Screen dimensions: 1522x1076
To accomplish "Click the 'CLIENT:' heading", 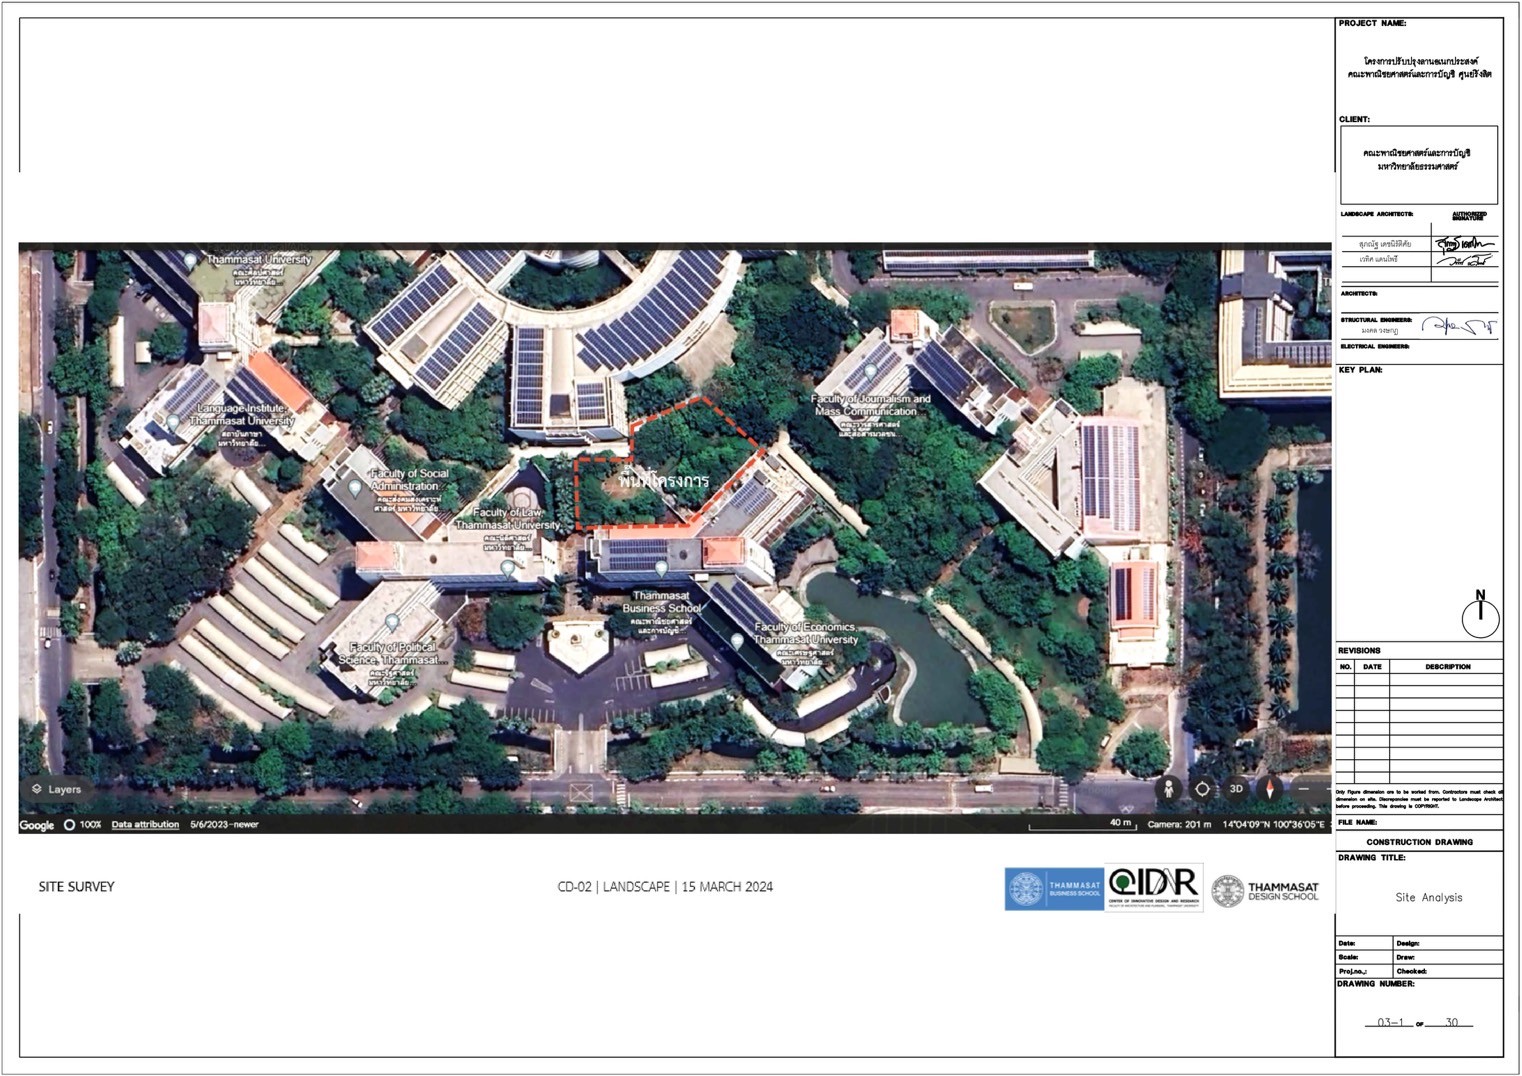I will coord(1354,119).
